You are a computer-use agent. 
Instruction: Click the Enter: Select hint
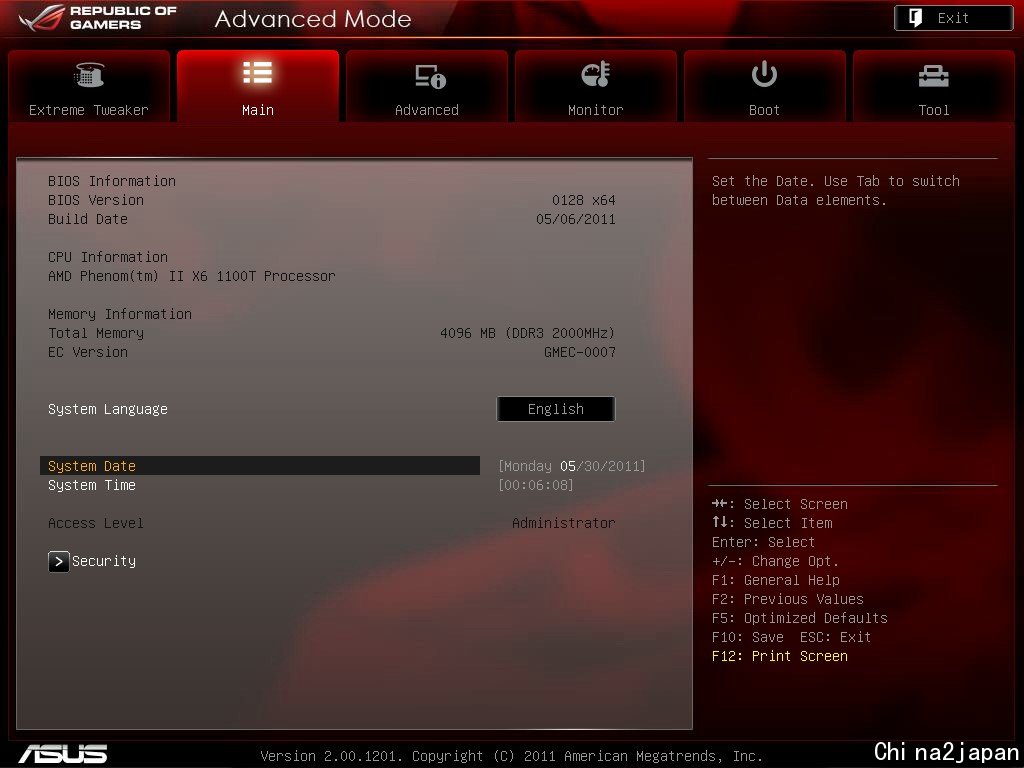coord(763,542)
